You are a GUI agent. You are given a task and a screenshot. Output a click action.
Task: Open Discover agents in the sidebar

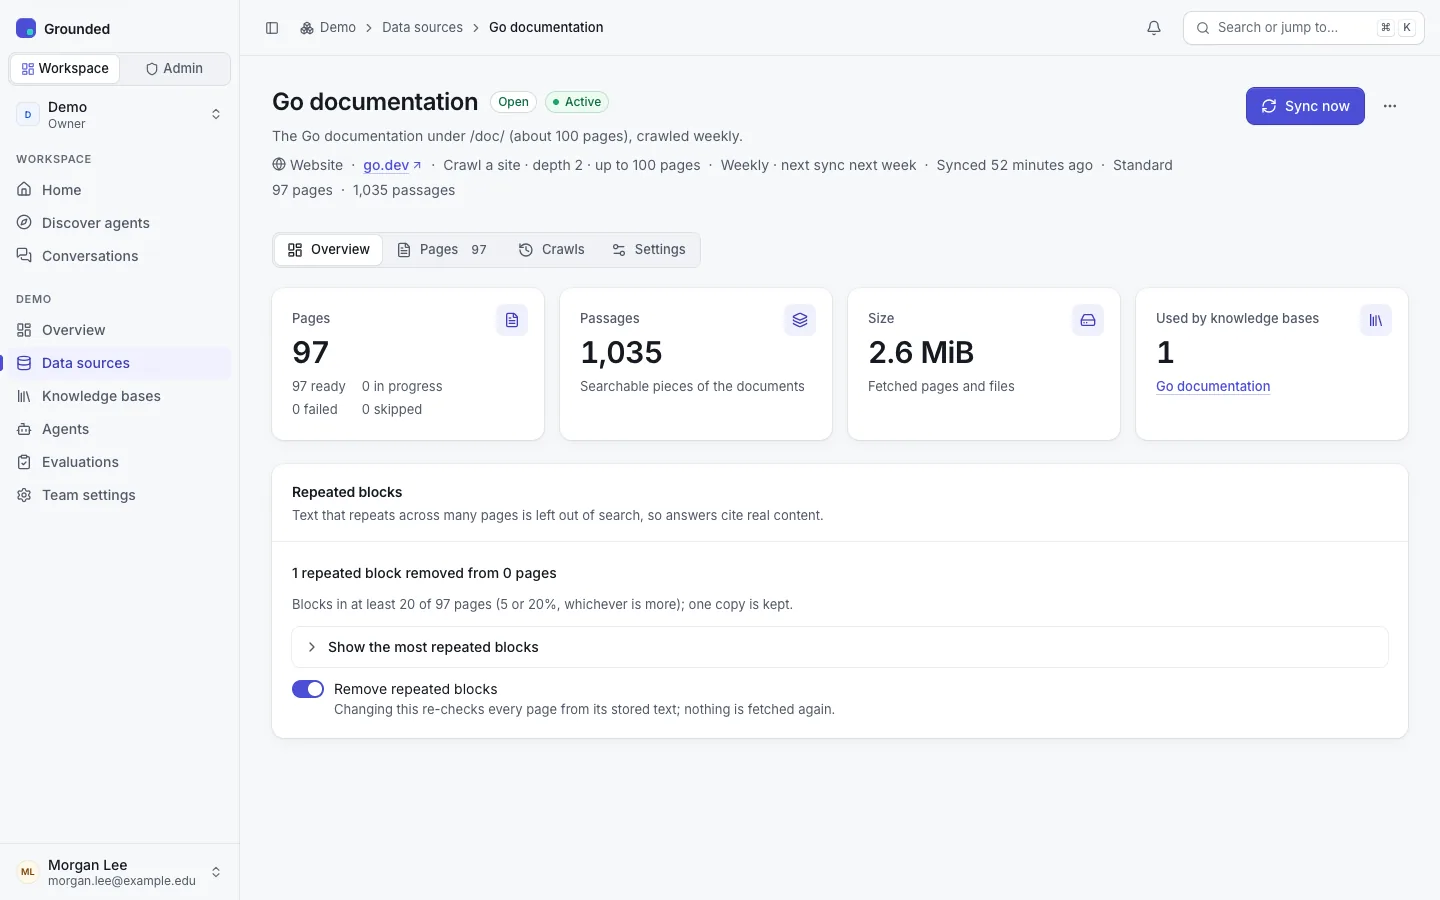pos(120,223)
